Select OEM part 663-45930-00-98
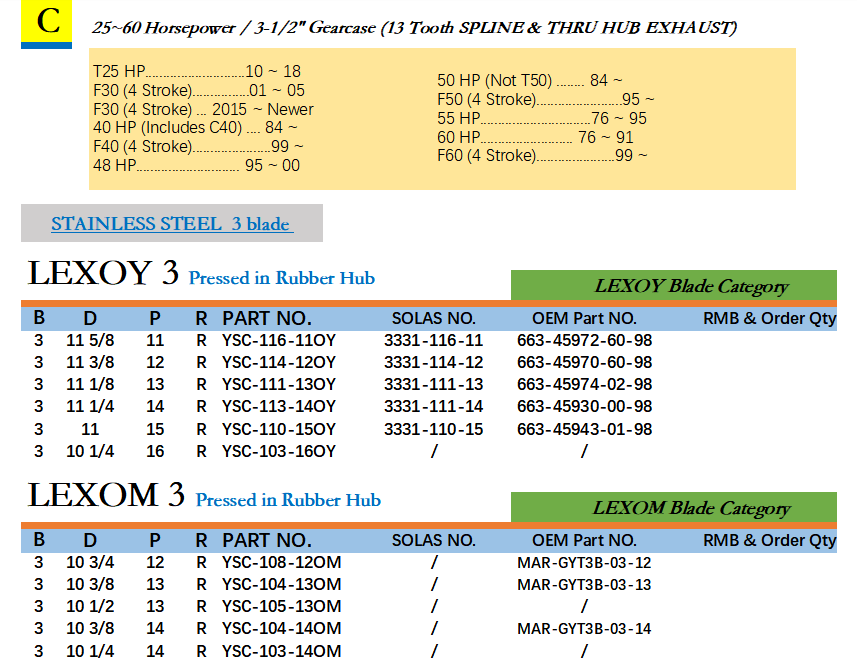This screenshot has height=669, width=857. click(x=584, y=406)
